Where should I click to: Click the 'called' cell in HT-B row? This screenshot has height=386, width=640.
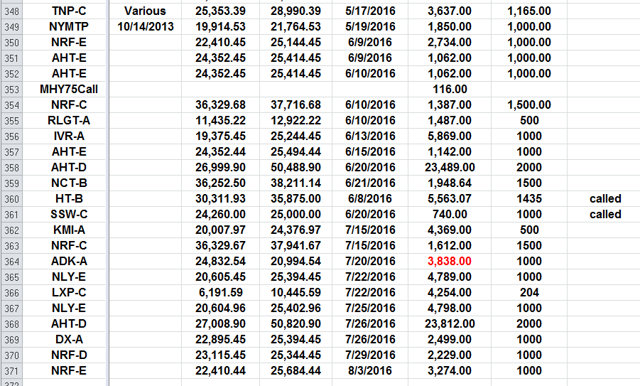(x=605, y=199)
